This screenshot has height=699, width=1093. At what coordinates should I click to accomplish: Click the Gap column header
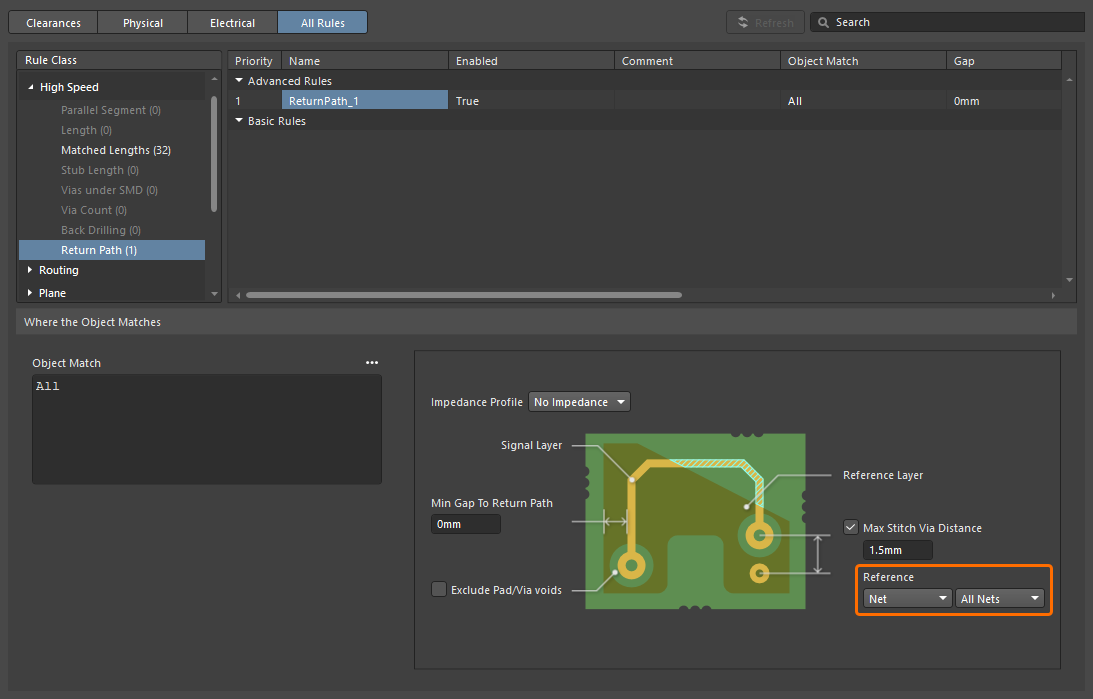point(1004,61)
